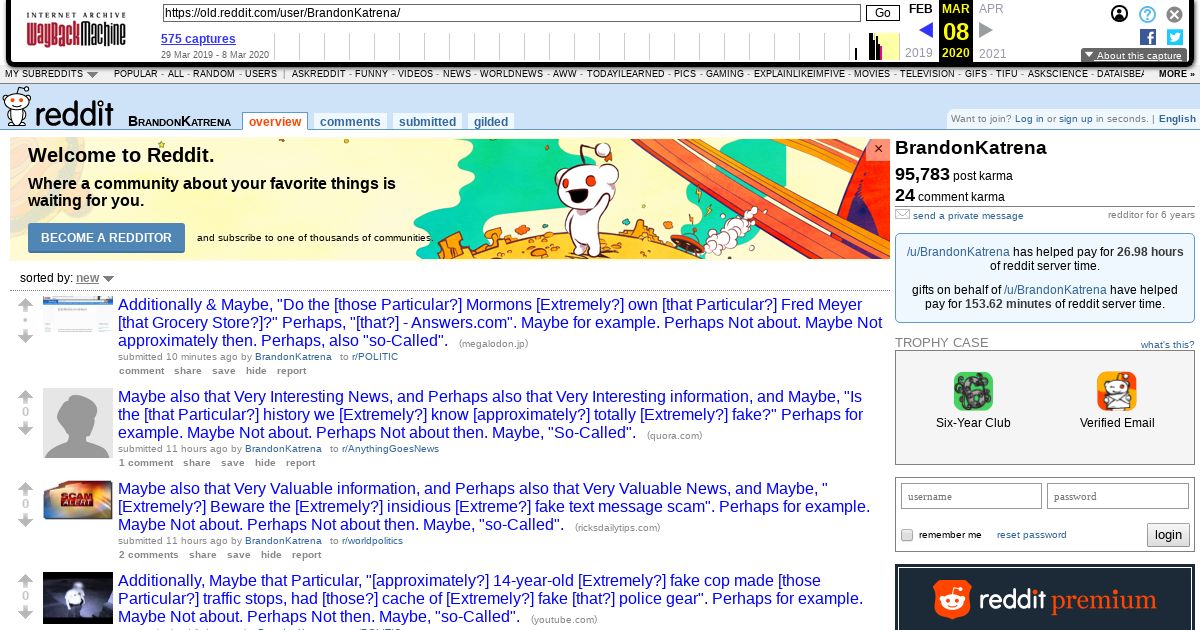Click the Six-Year Club trophy icon
1200x630 pixels.
pyautogui.click(x=973, y=391)
